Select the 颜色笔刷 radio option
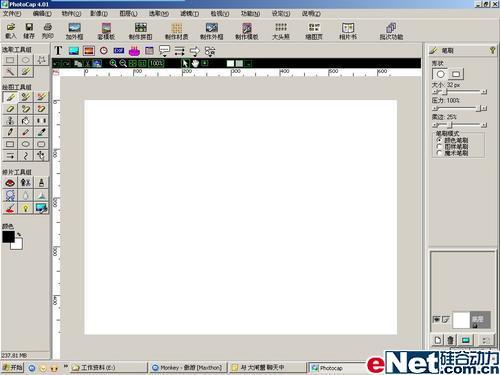500x375 pixels. pyautogui.click(x=453, y=140)
